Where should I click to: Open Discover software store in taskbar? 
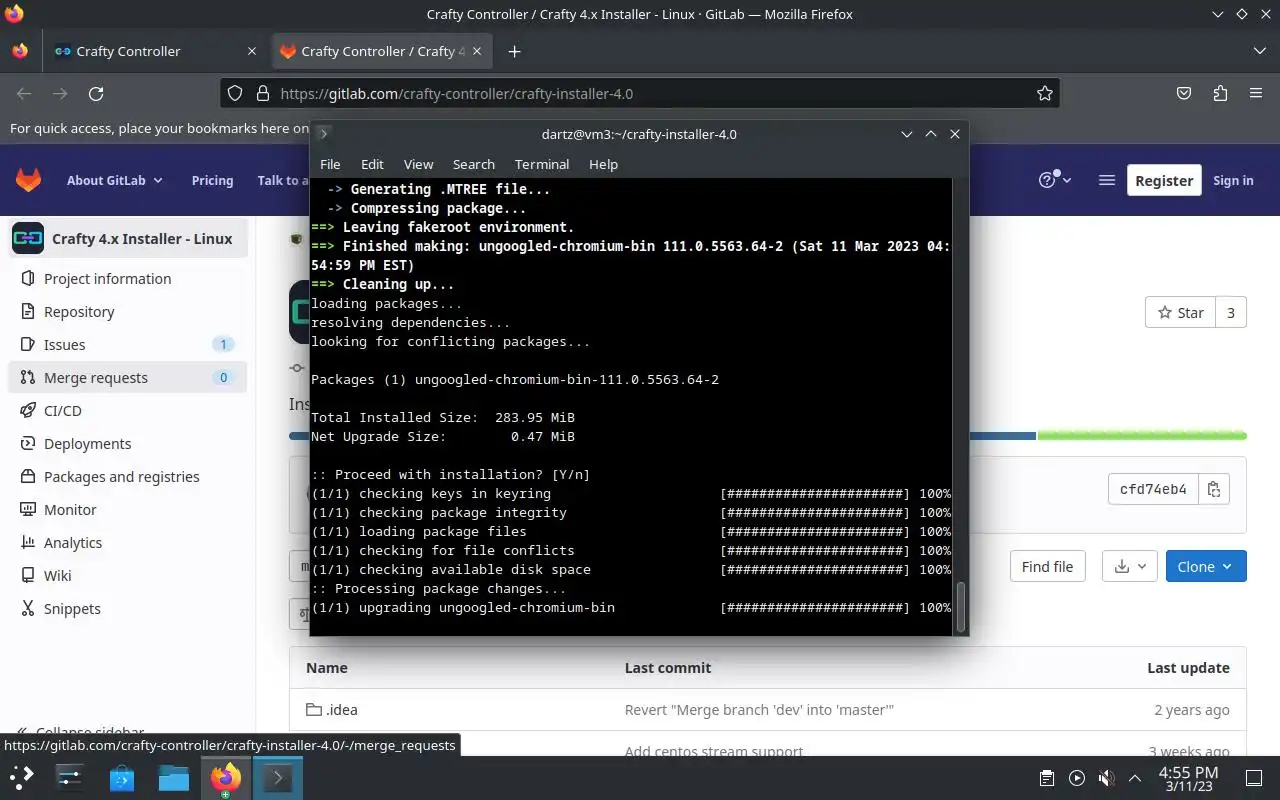click(122, 777)
